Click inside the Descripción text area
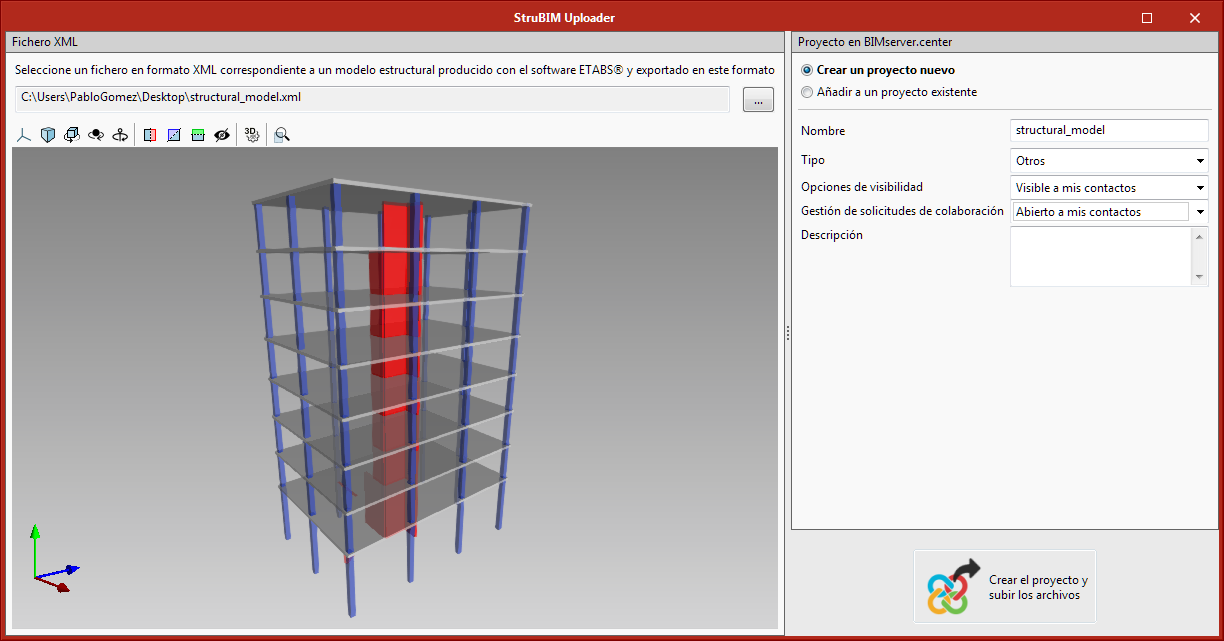Viewport: 1224px width, 641px height. point(1101,256)
